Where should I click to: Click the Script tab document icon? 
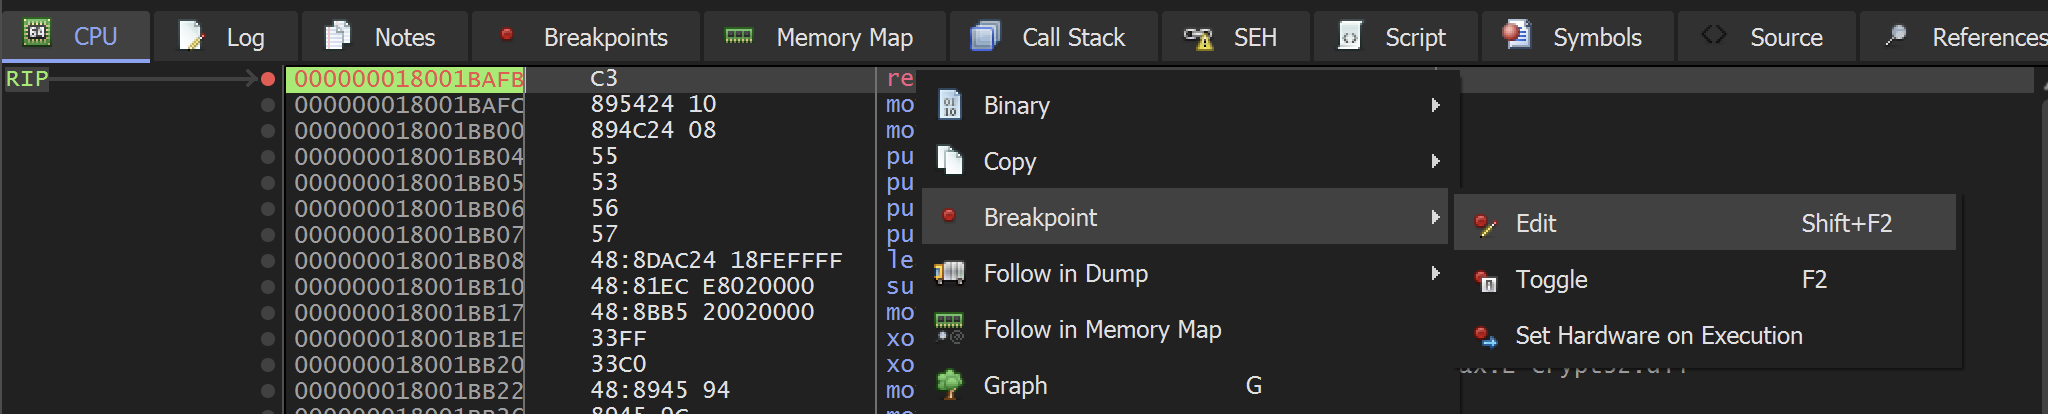[1350, 36]
